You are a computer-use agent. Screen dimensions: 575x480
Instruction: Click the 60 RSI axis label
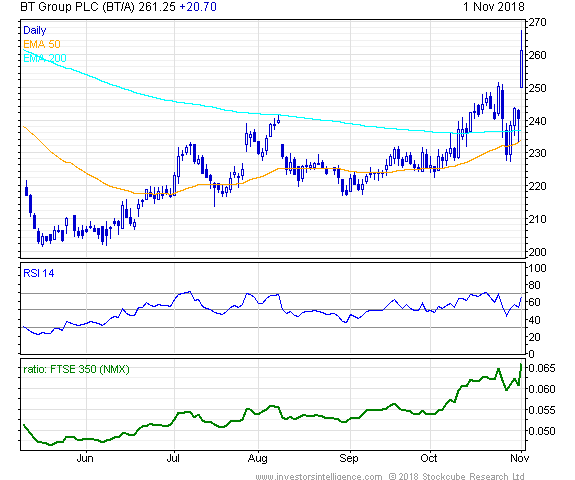tap(534, 302)
